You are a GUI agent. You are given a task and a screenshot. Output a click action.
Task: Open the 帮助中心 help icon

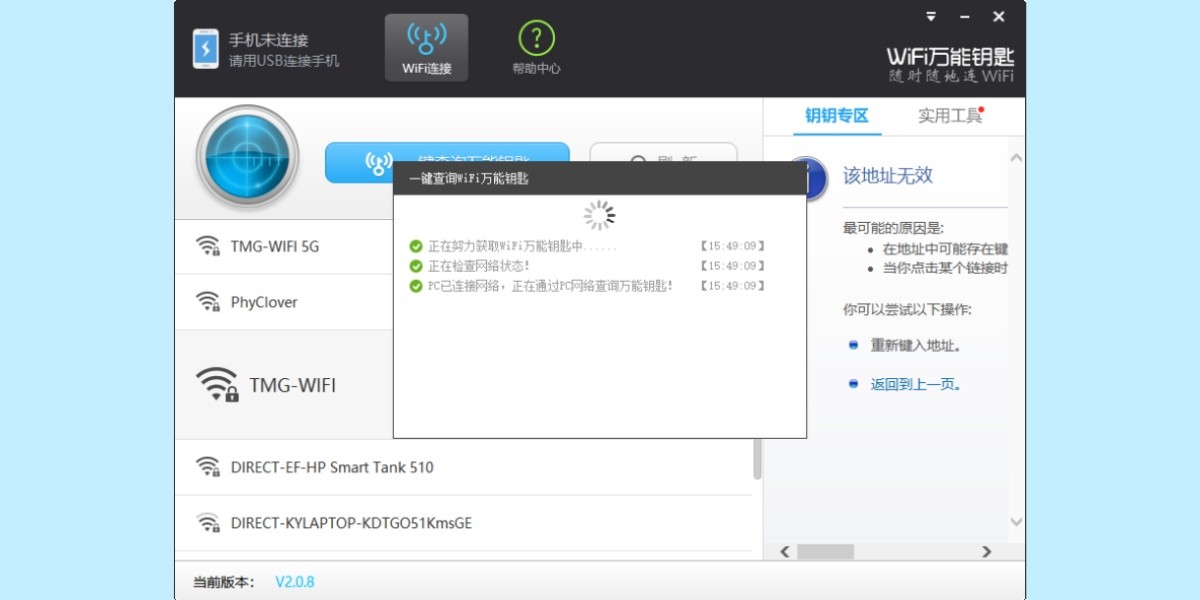(536, 48)
